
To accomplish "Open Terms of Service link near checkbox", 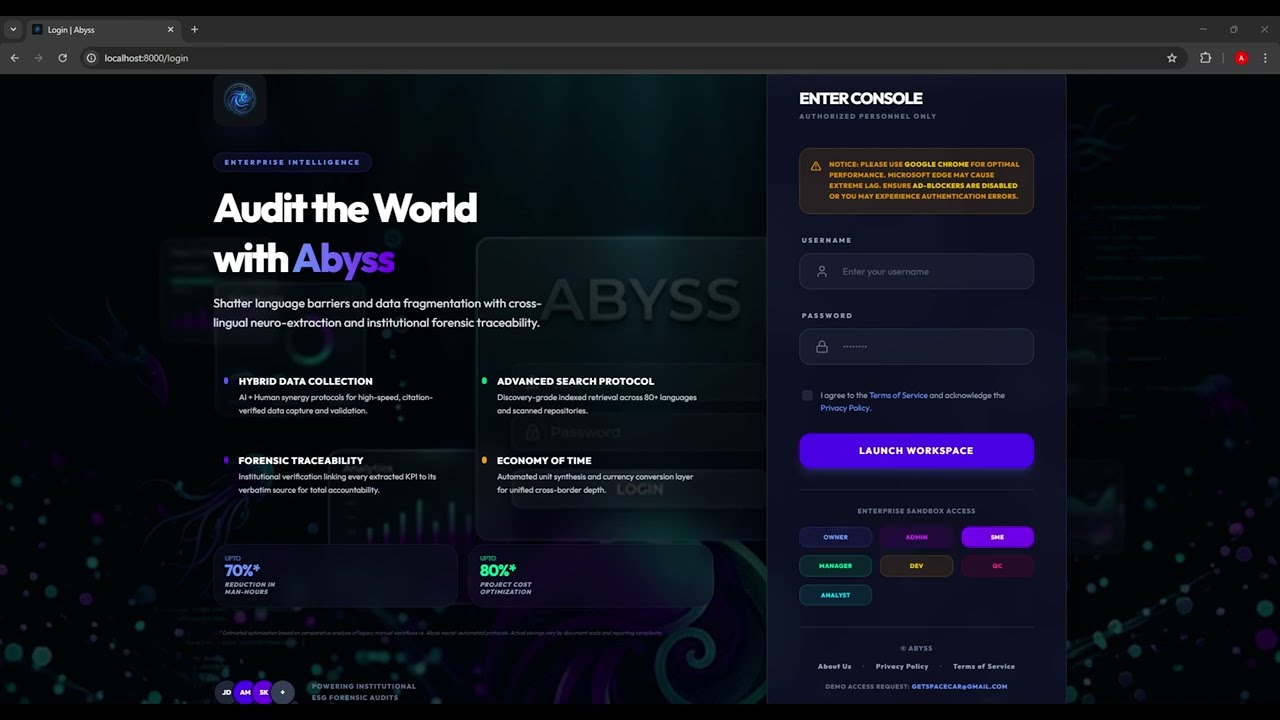I will pyautogui.click(x=898, y=395).
